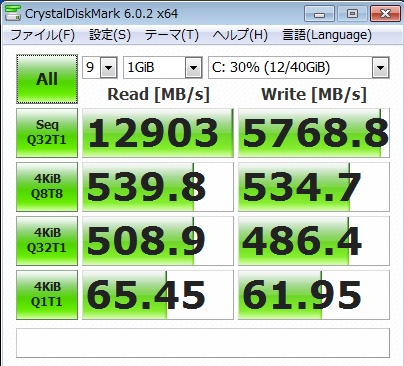
Task: Start the Seq Q32T1 test
Action: point(47,133)
